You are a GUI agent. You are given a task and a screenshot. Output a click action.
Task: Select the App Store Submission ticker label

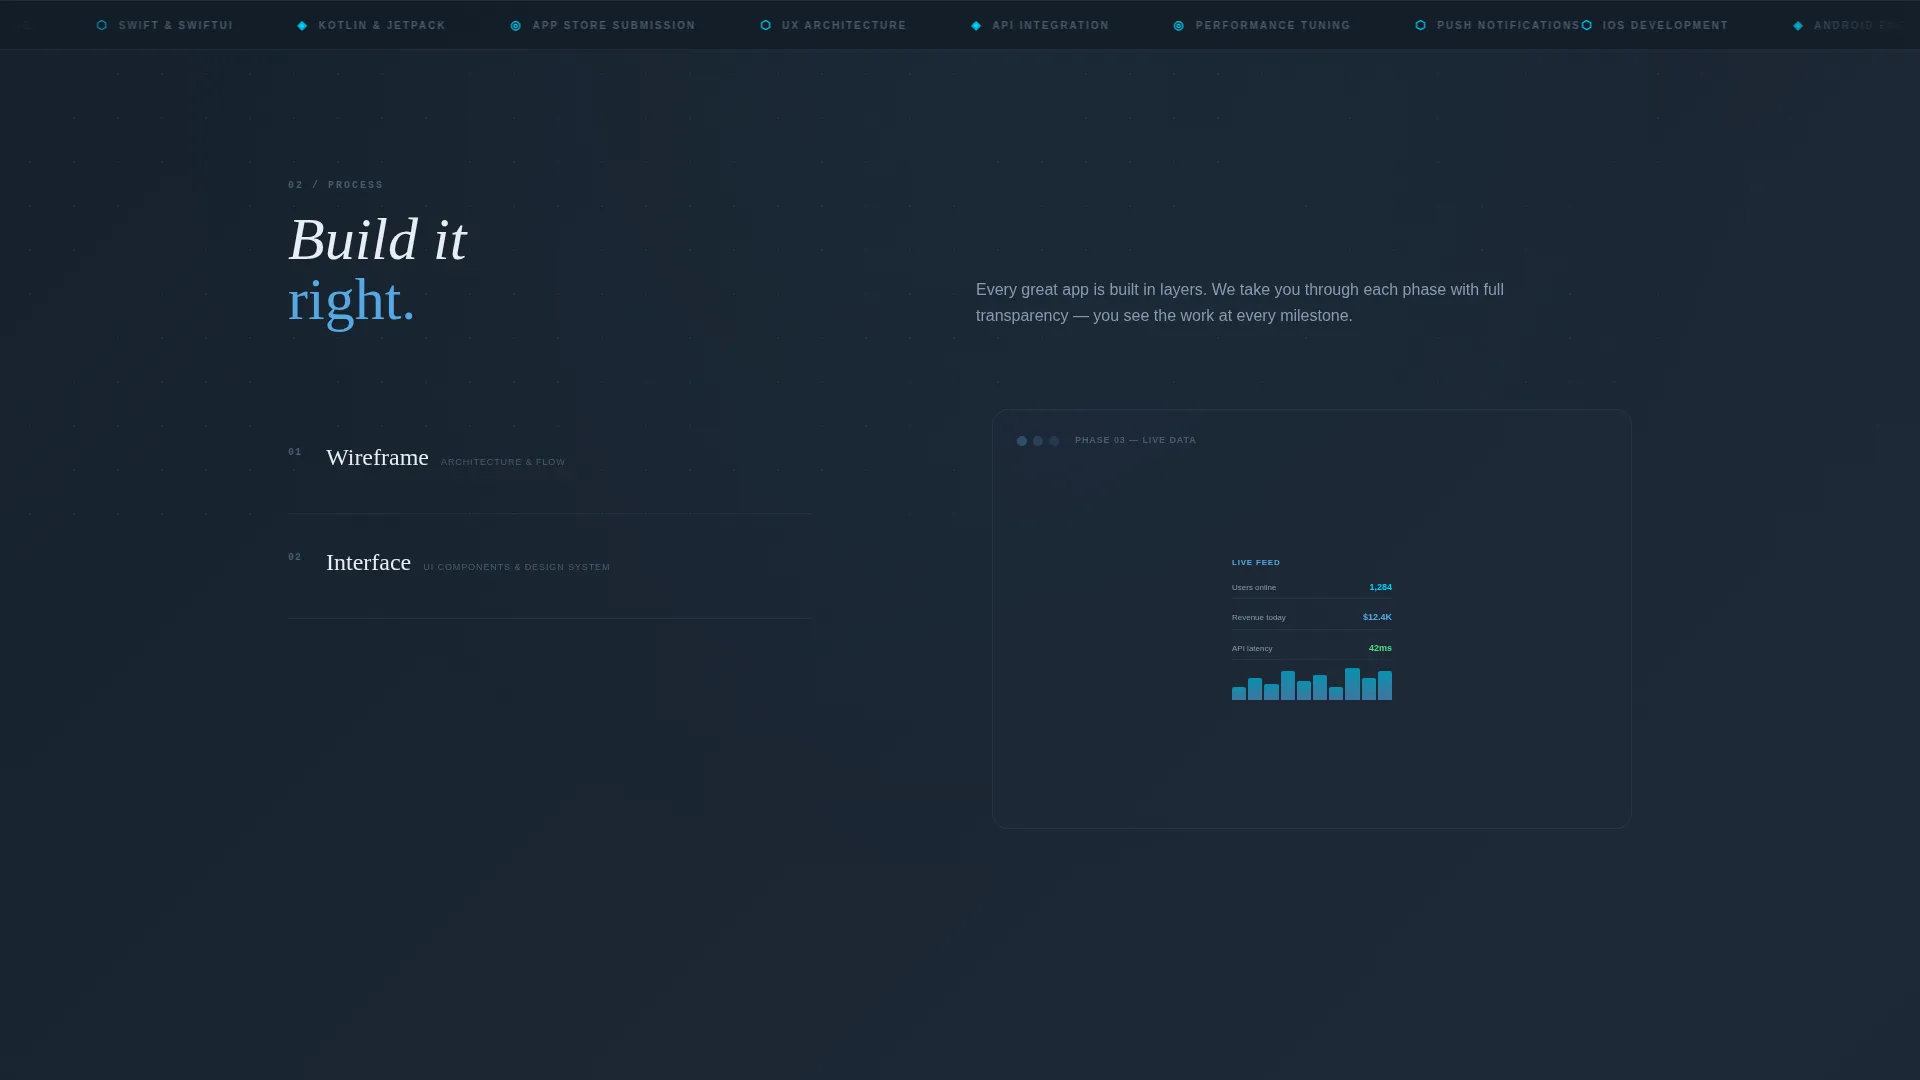[x=614, y=26]
